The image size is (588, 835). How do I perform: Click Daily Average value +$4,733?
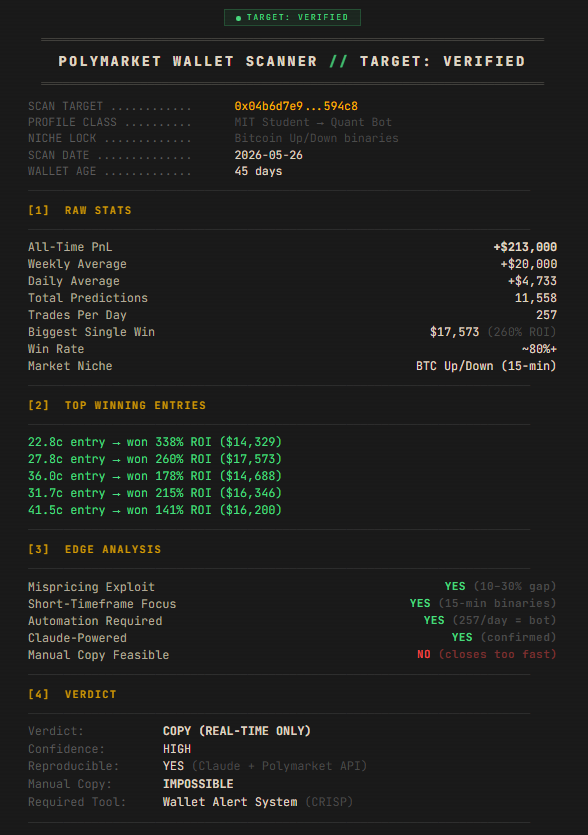(x=532, y=281)
